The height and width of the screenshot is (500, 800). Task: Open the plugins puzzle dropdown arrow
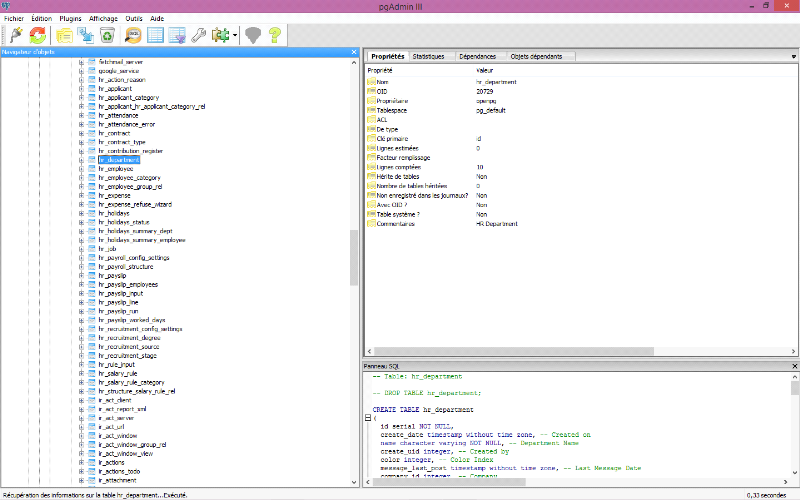pyautogui.click(x=234, y=36)
